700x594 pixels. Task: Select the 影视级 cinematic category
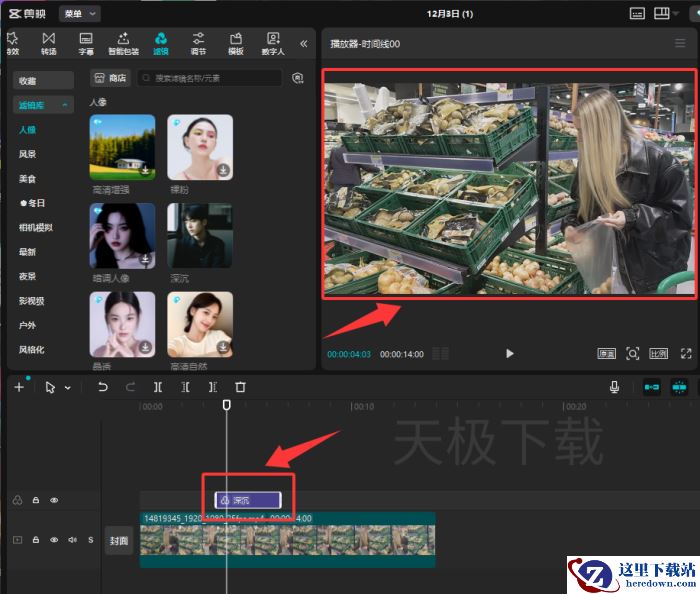tap(31, 301)
